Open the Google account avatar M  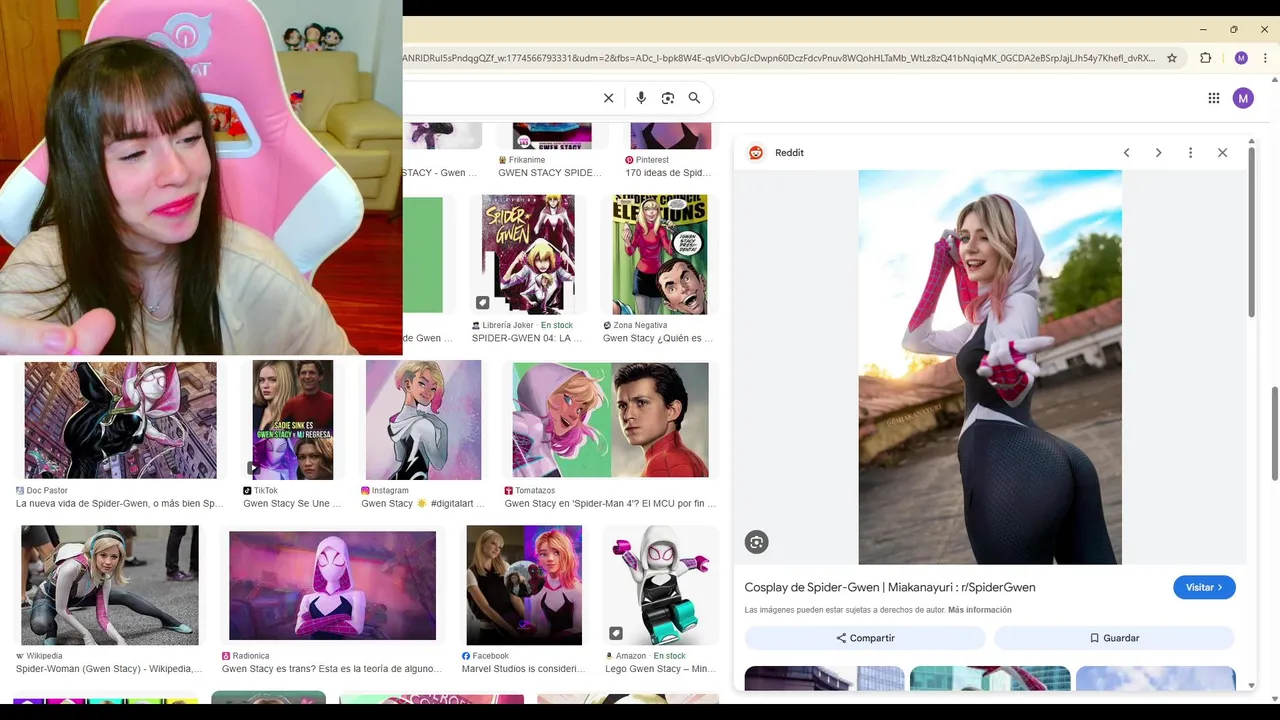1243,98
